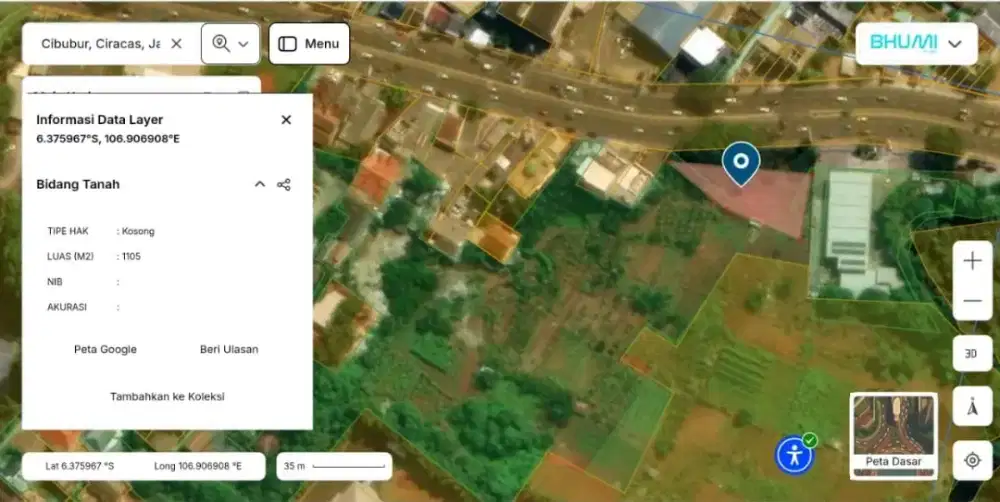Collapse the Bidang Tanah section
Viewport: 1000px width, 502px height.
coord(260,185)
